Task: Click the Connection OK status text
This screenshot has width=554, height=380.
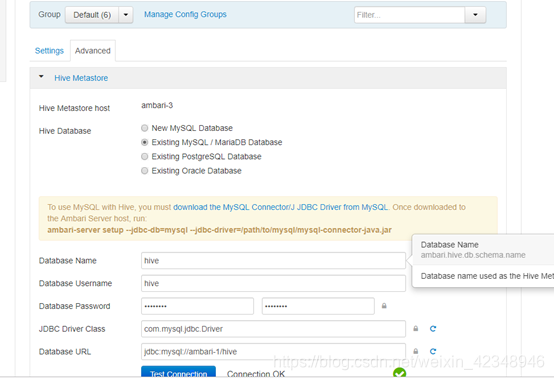Action: pyautogui.click(x=256, y=374)
